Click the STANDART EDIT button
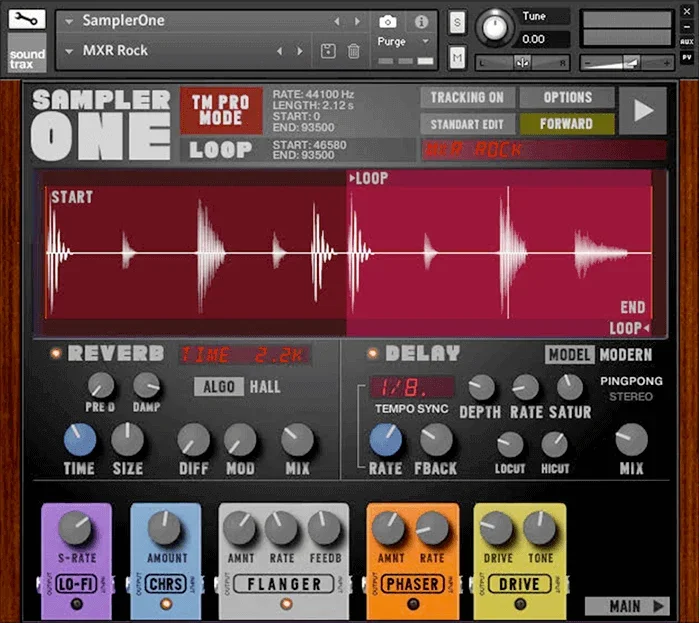This screenshot has height=623, width=699. tap(467, 124)
